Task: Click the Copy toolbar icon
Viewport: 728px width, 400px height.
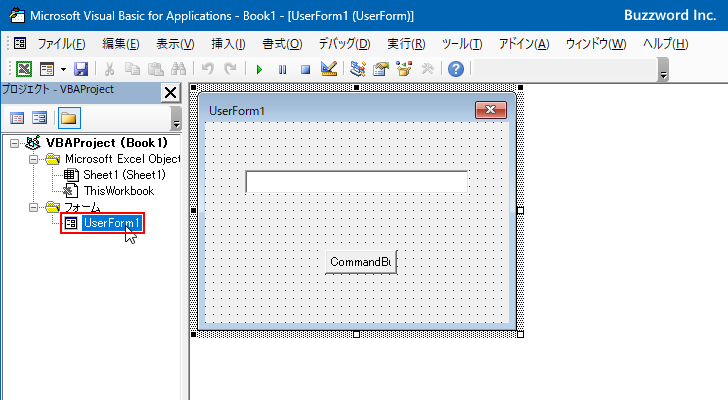Action: click(x=132, y=69)
